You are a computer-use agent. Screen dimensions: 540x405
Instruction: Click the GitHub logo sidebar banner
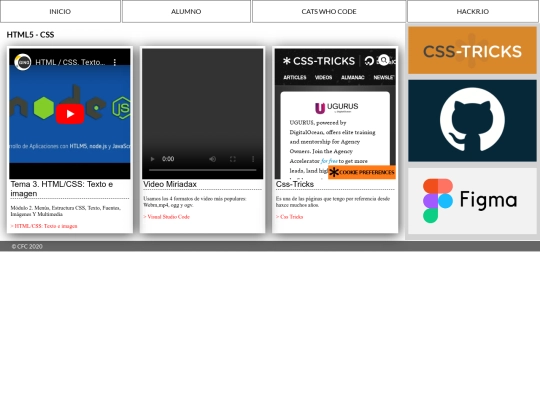(472, 121)
